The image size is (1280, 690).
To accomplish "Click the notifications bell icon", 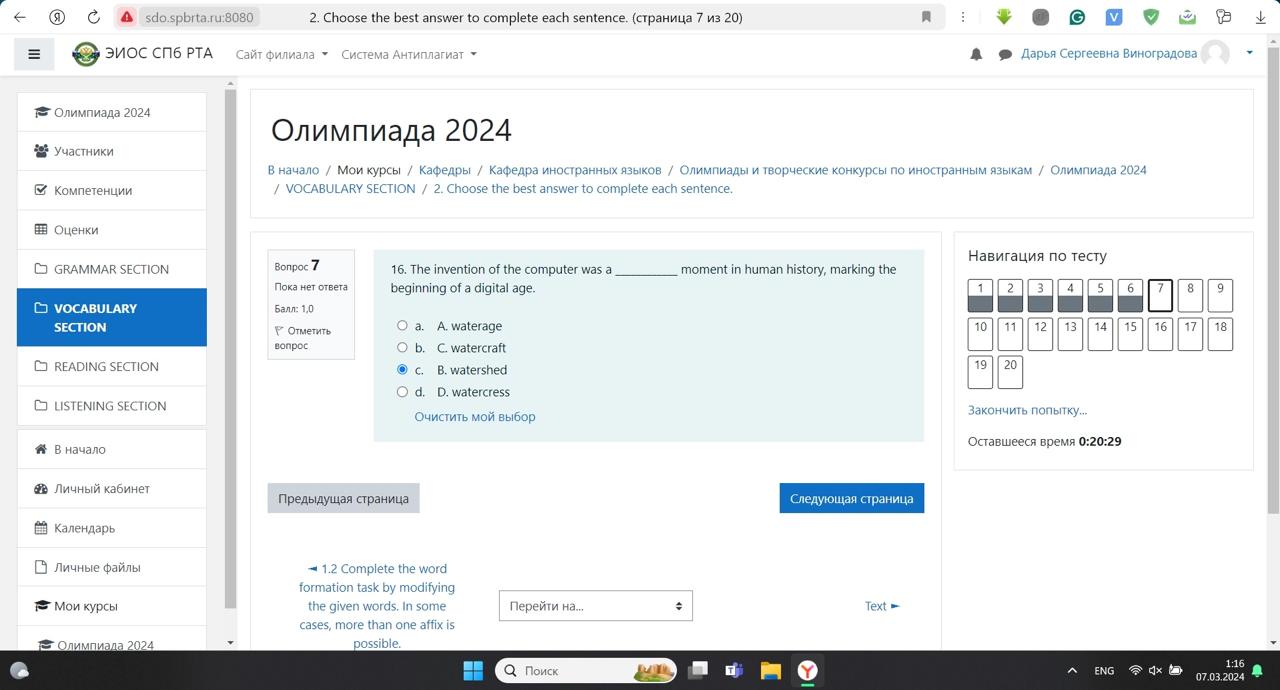I will 976,54.
